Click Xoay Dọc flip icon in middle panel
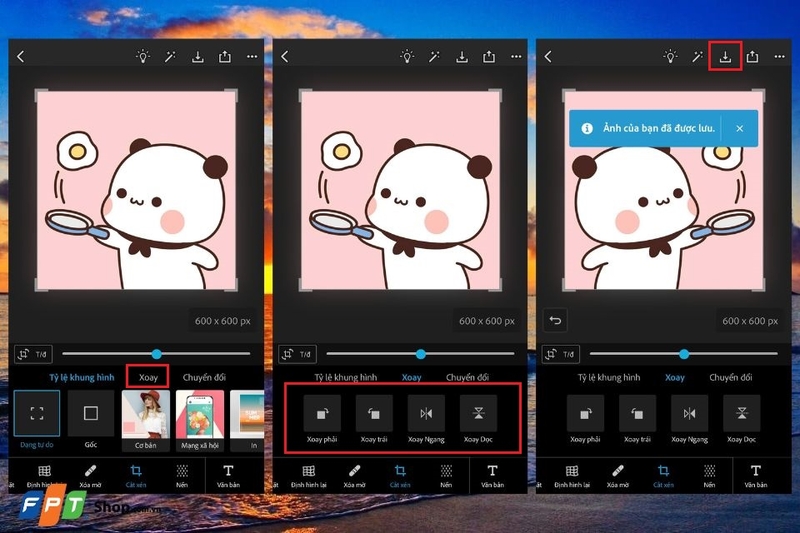The height and width of the screenshot is (533, 800). 478,413
